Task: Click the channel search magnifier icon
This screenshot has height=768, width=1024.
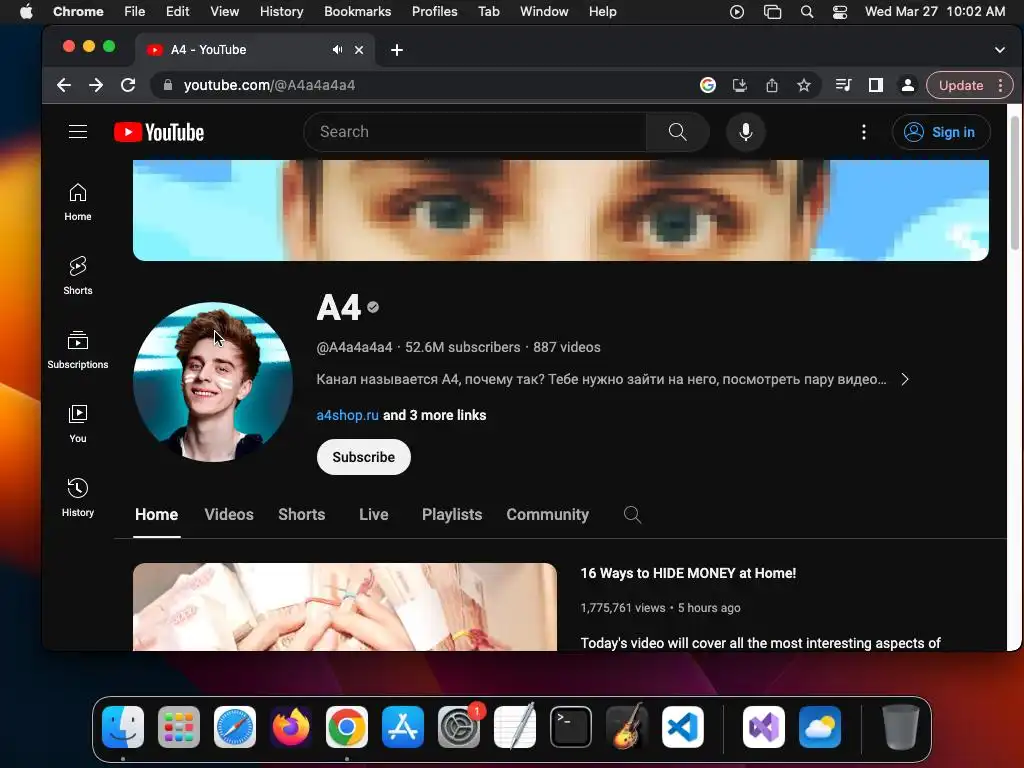Action: [632, 515]
